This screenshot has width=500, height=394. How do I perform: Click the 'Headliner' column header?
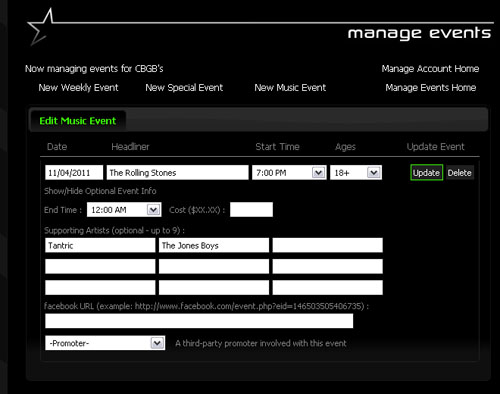coord(130,147)
